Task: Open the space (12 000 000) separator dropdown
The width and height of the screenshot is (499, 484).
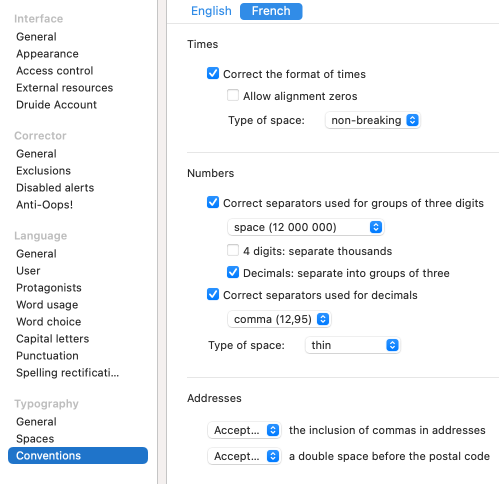Action: click(x=306, y=227)
